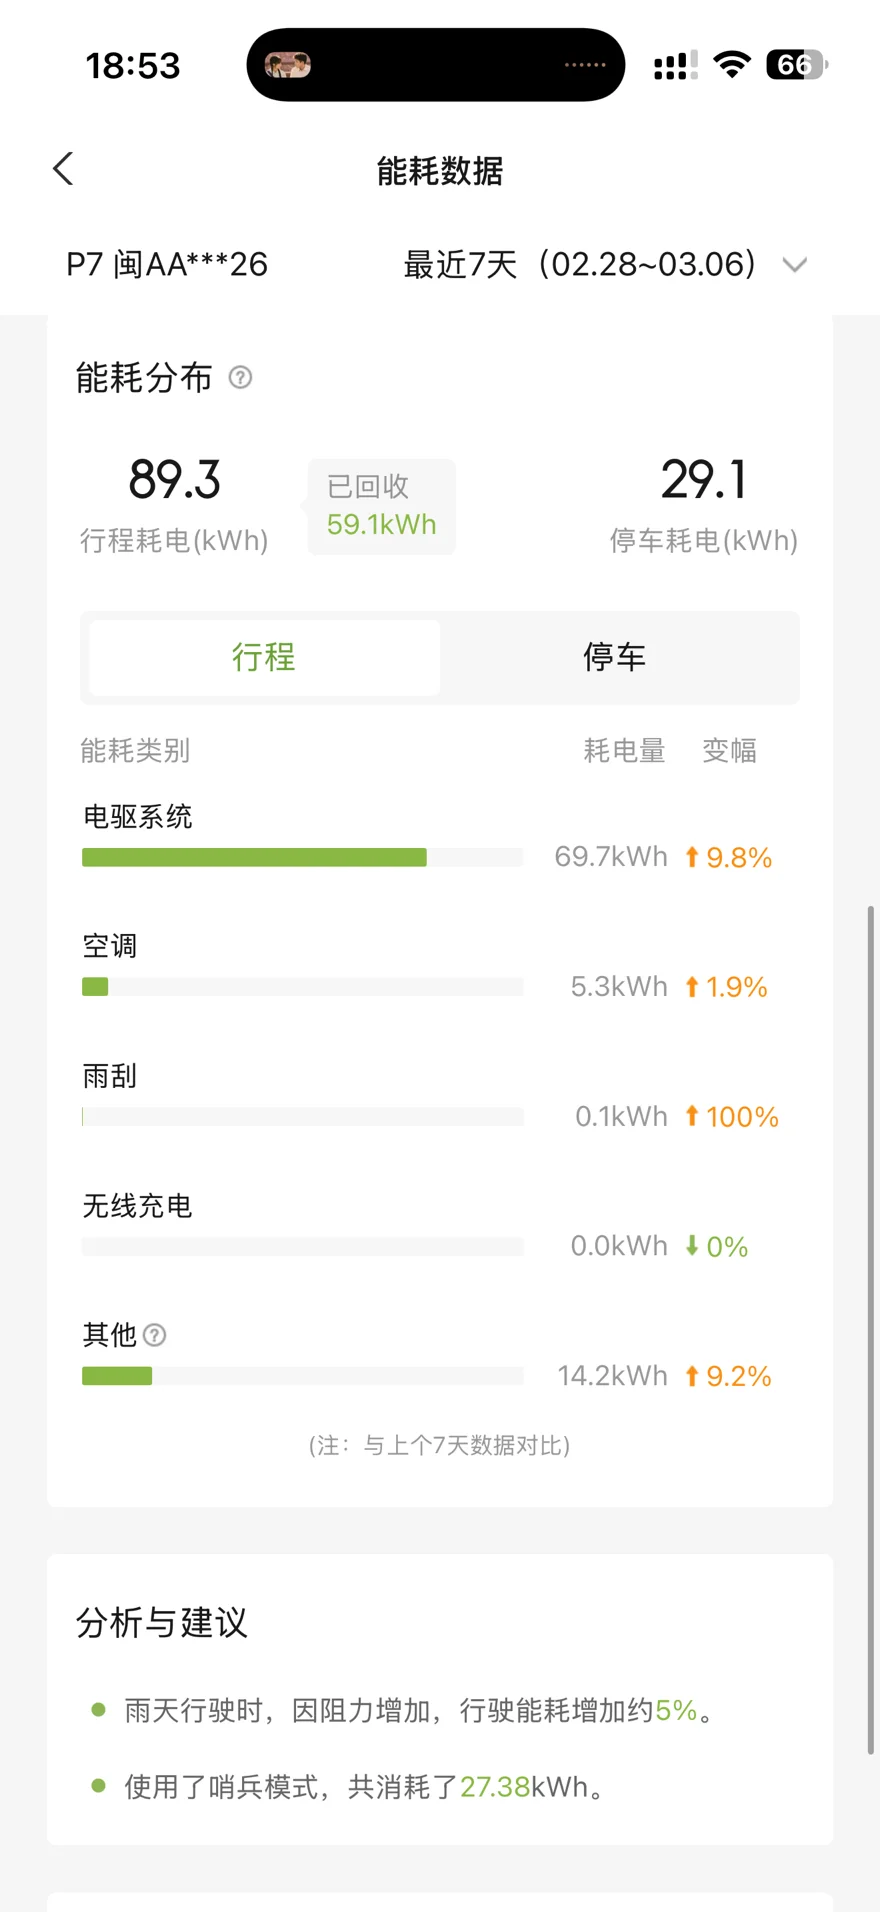Open 最近7天 date range selector
880x1912 pixels.
[x=580, y=265]
